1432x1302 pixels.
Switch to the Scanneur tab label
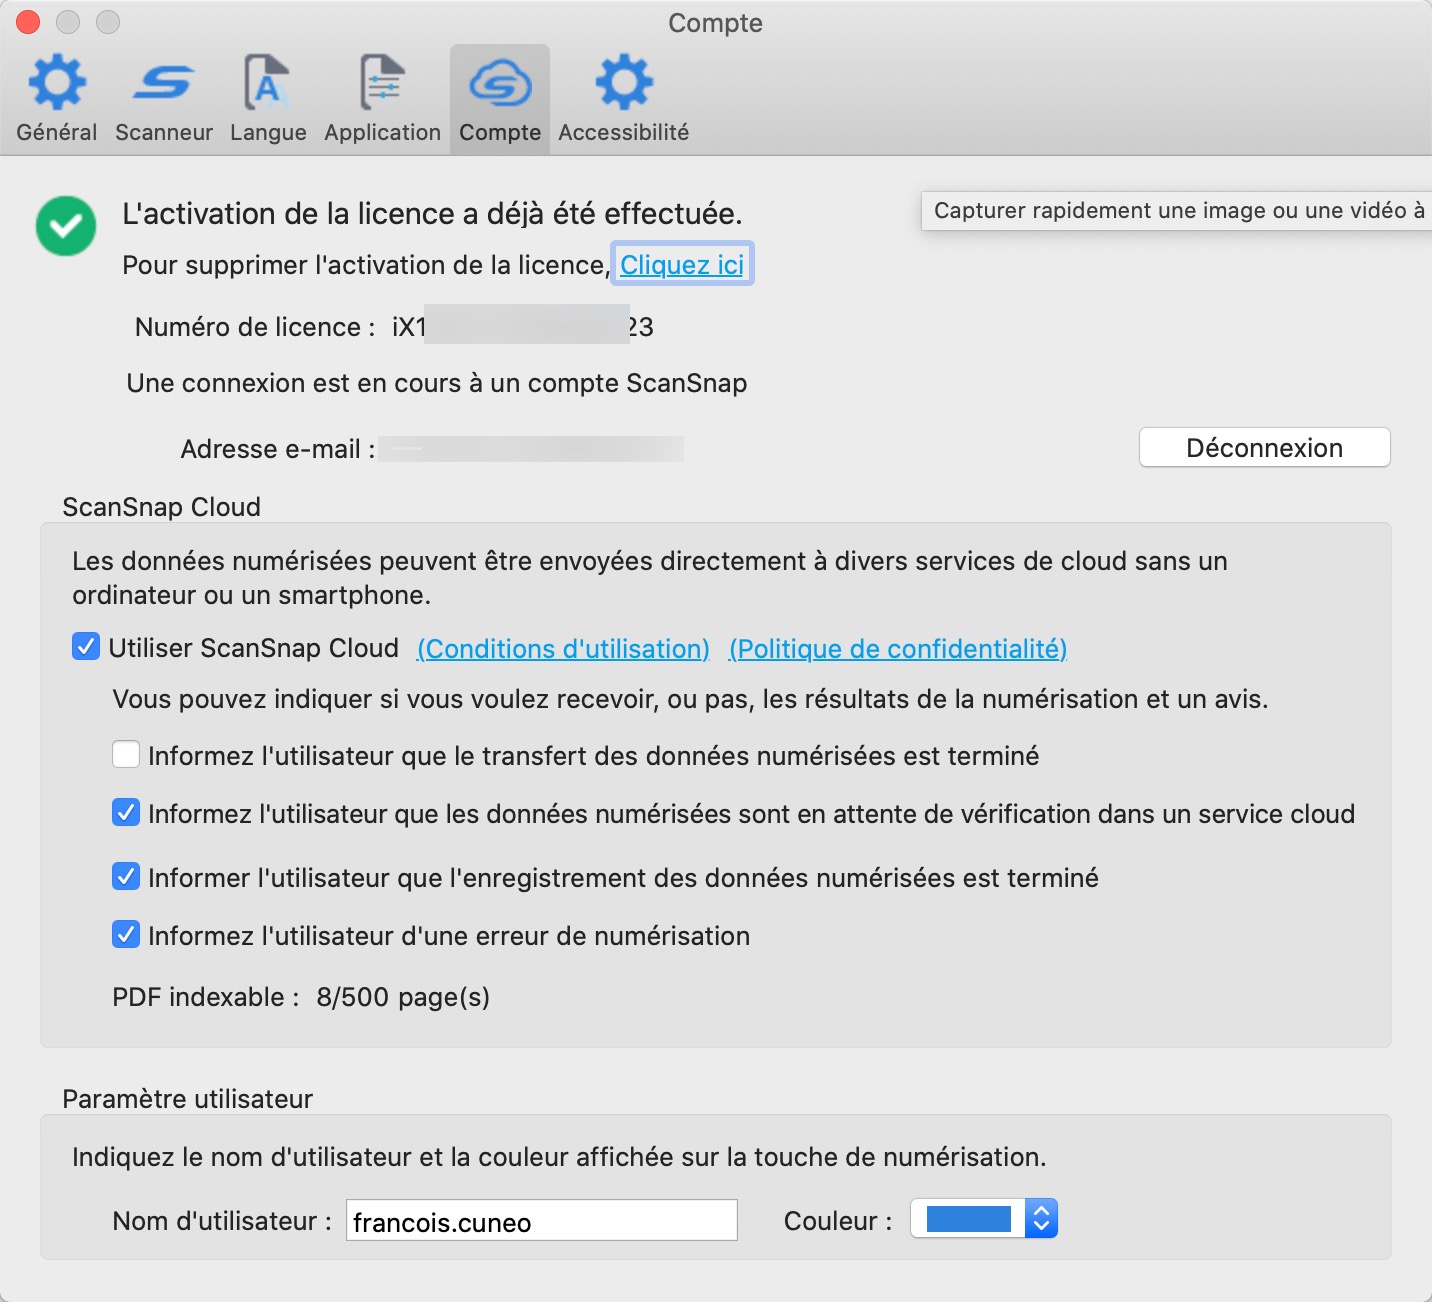164,132
